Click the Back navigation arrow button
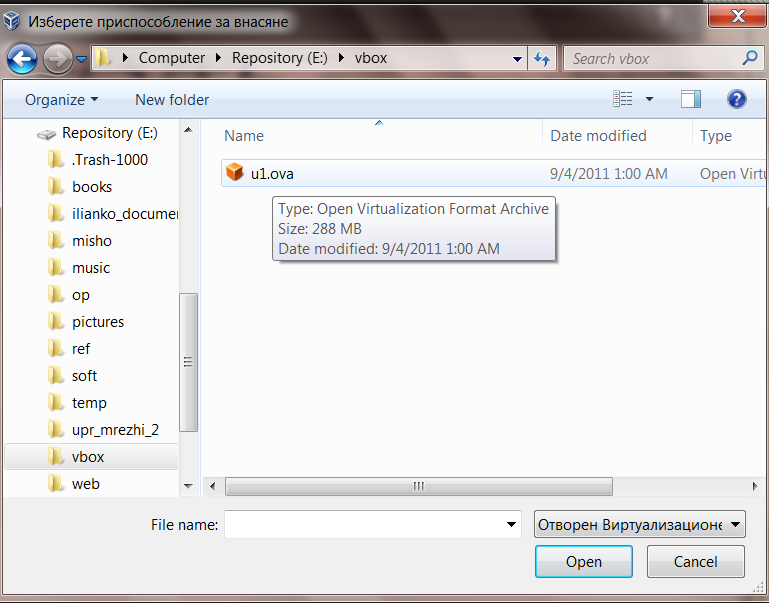 click(22, 58)
